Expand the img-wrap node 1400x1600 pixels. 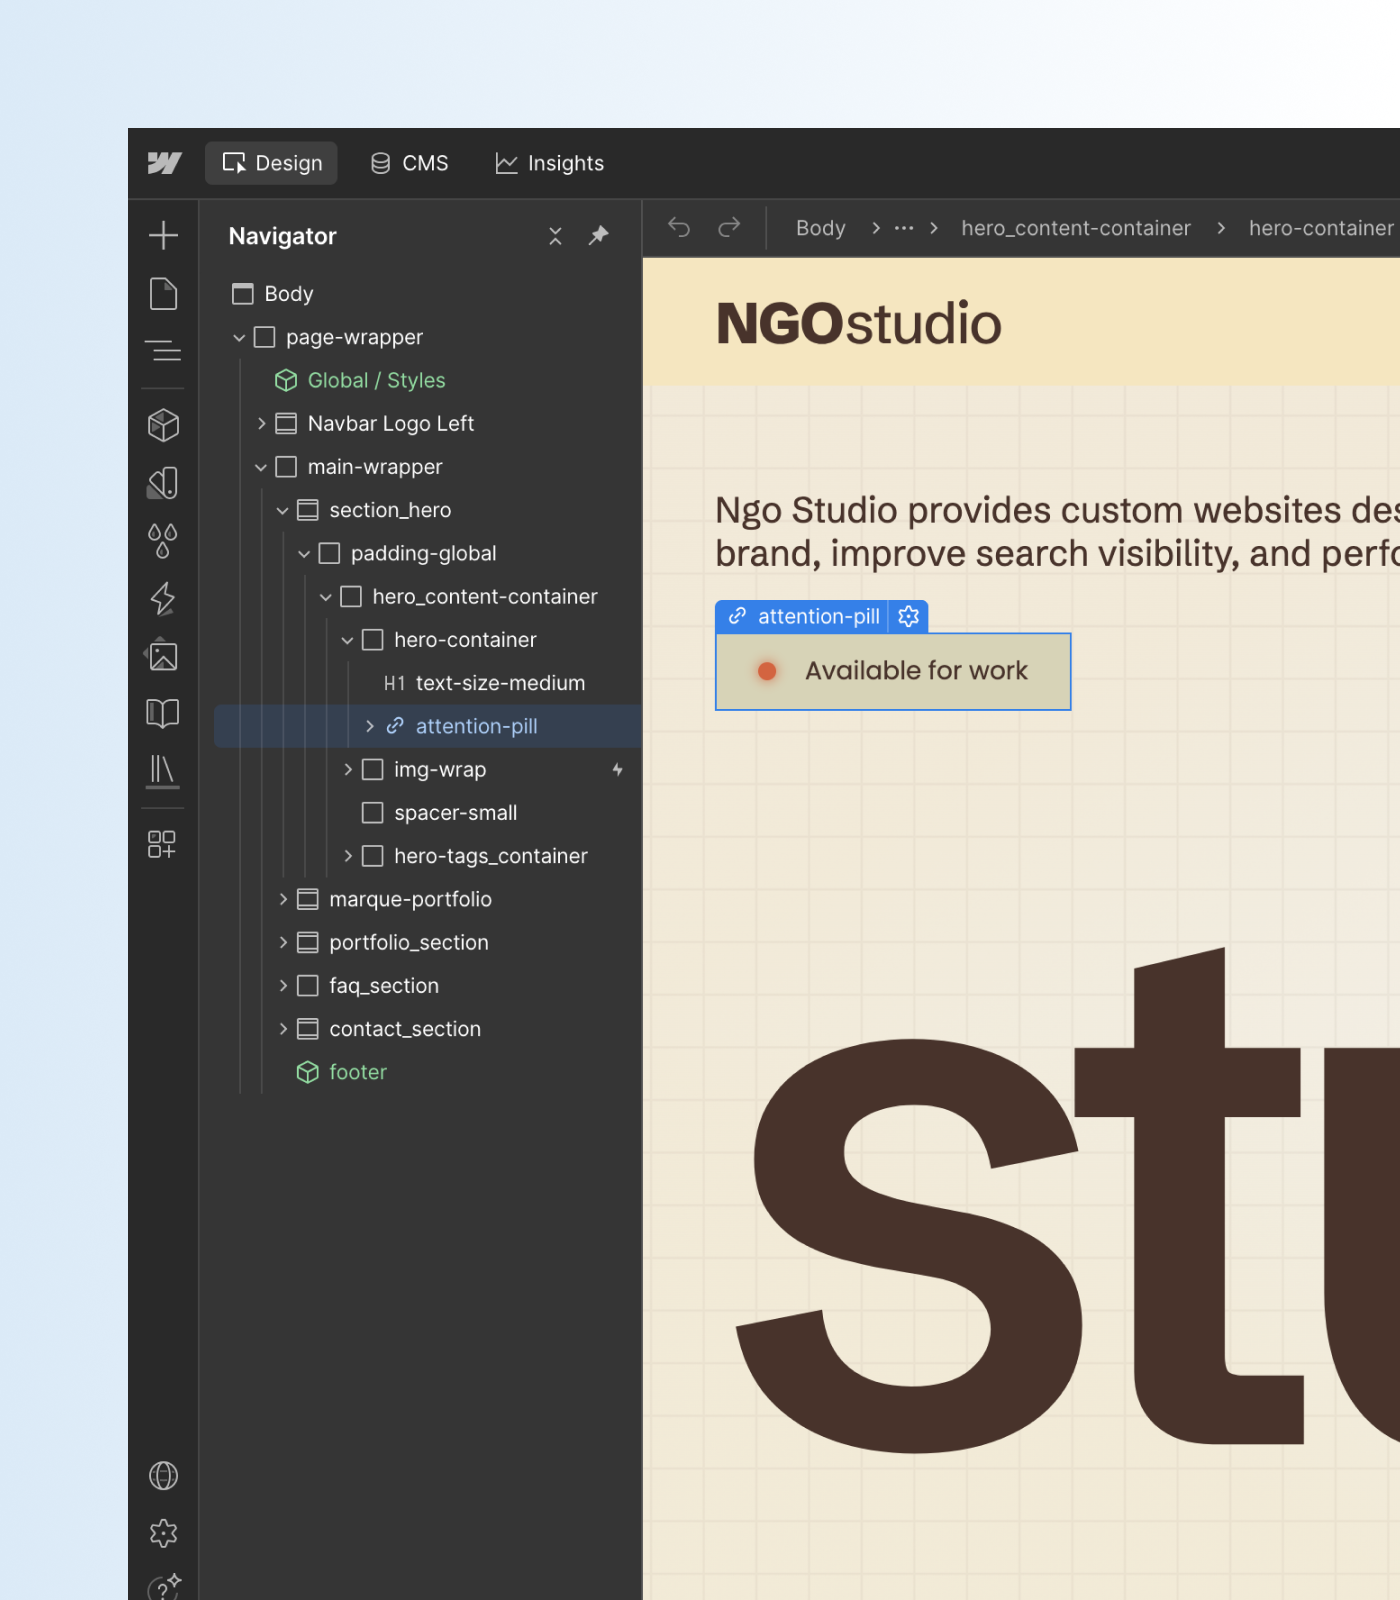347,769
